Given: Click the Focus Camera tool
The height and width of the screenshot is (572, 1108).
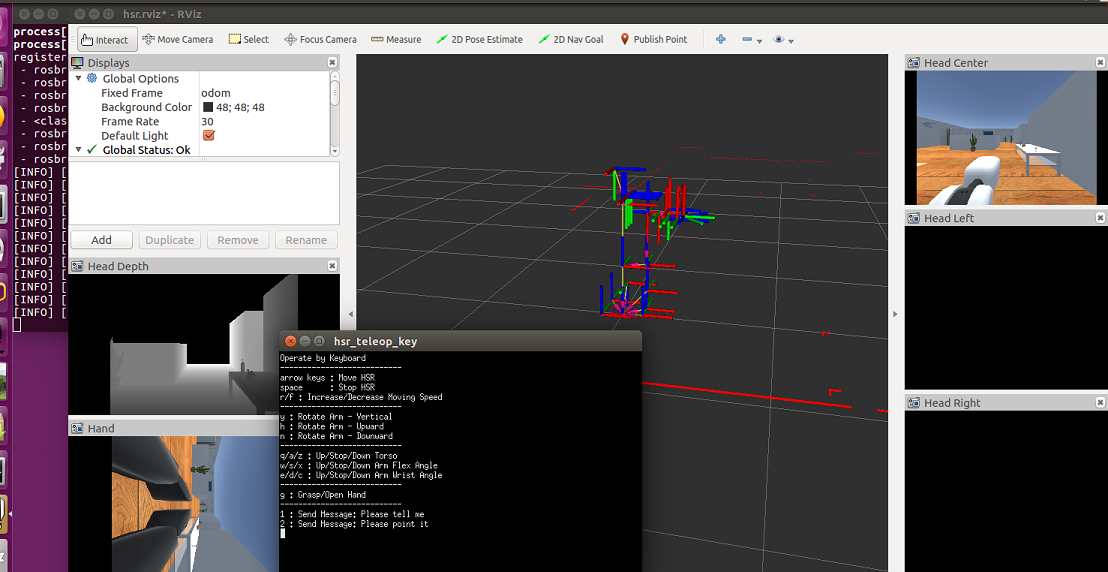Looking at the screenshot, I should (x=320, y=40).
